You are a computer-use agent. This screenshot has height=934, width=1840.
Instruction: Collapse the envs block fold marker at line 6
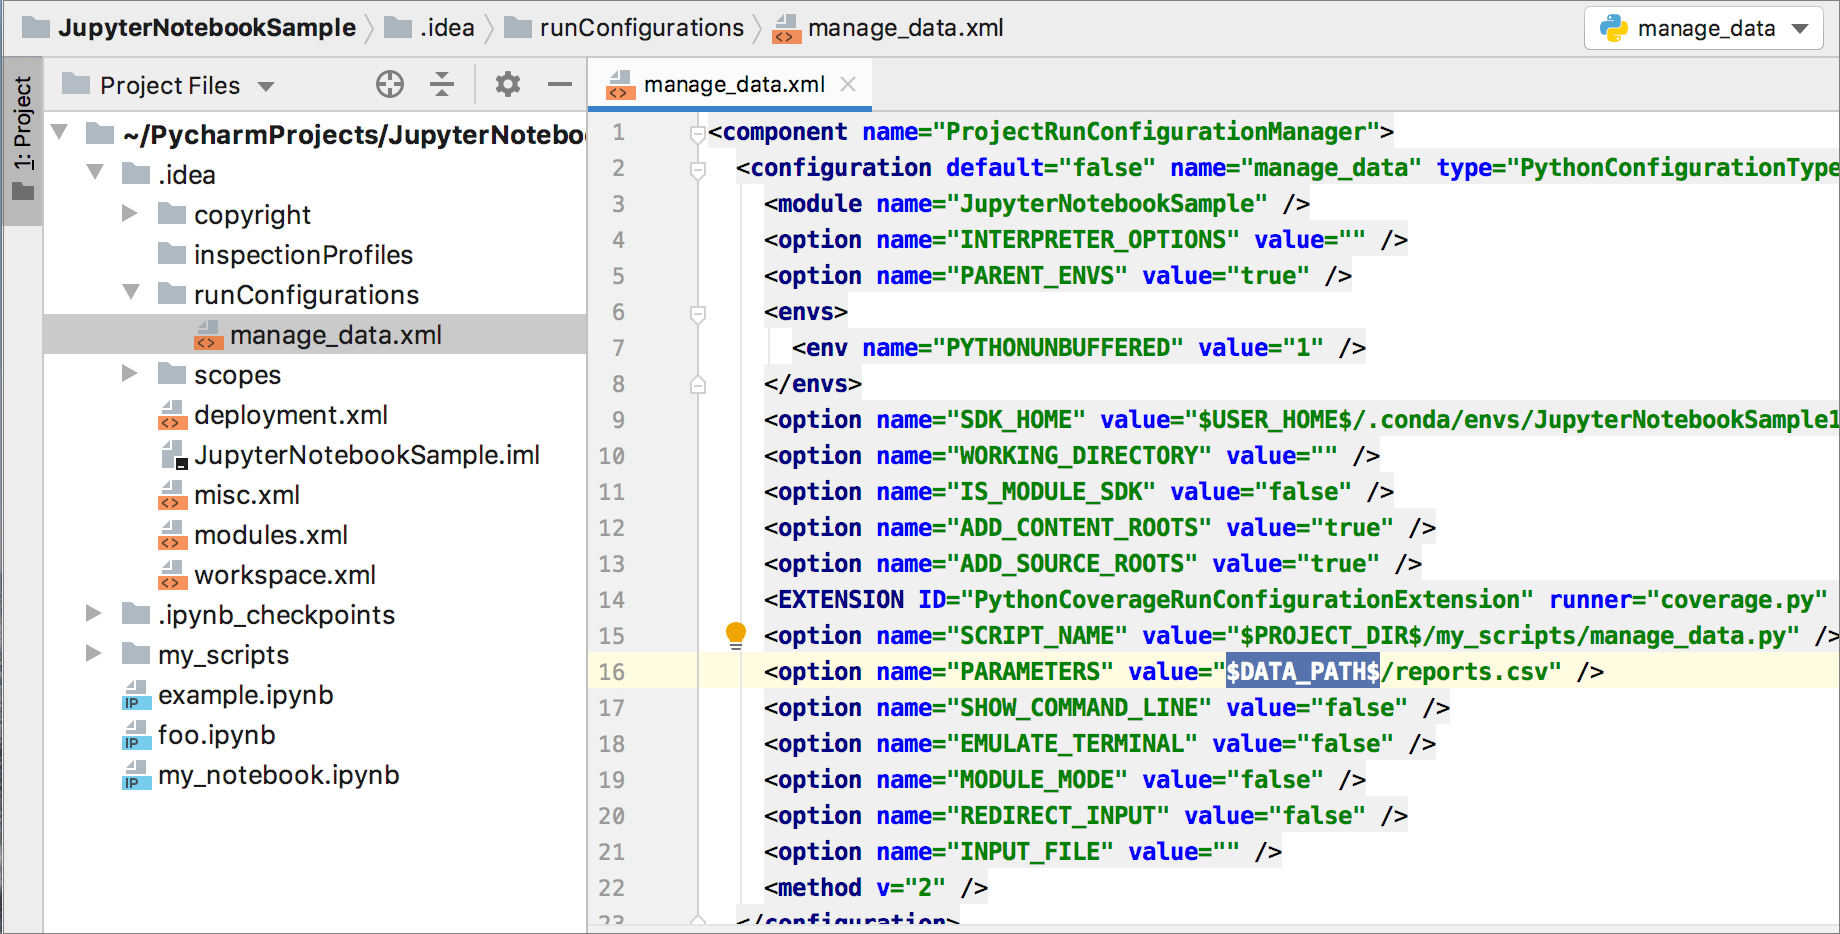pos(700,311)
